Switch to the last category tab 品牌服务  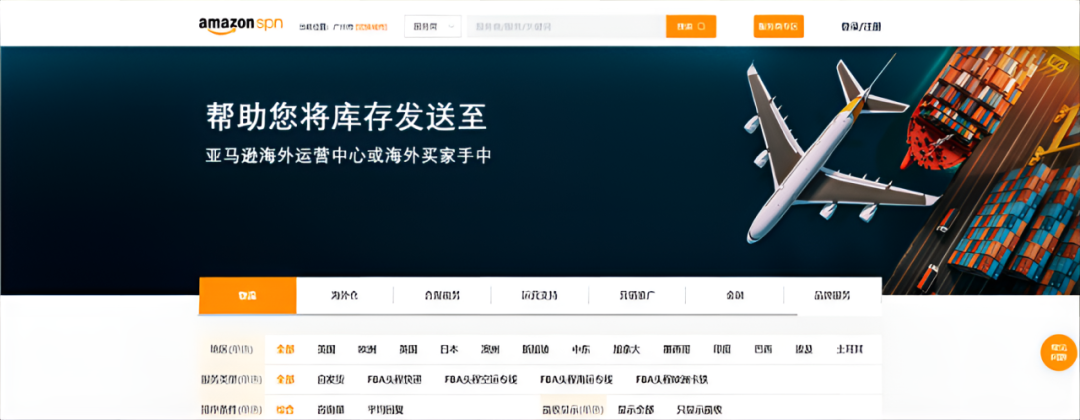pyautogui.click(x=832, y=296)
